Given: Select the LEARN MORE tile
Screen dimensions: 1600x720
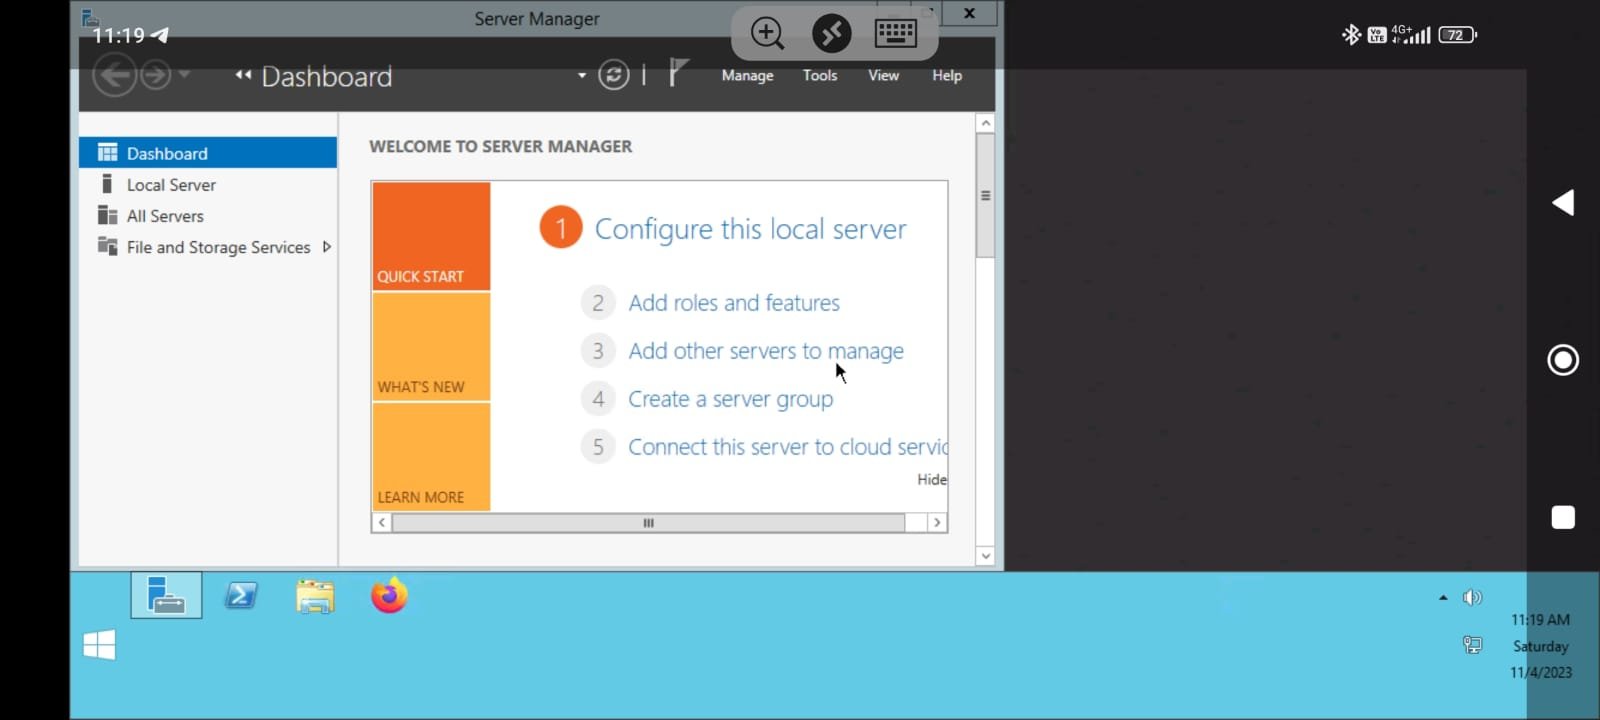Looking at the screenshot, I should tap(431, 457).
